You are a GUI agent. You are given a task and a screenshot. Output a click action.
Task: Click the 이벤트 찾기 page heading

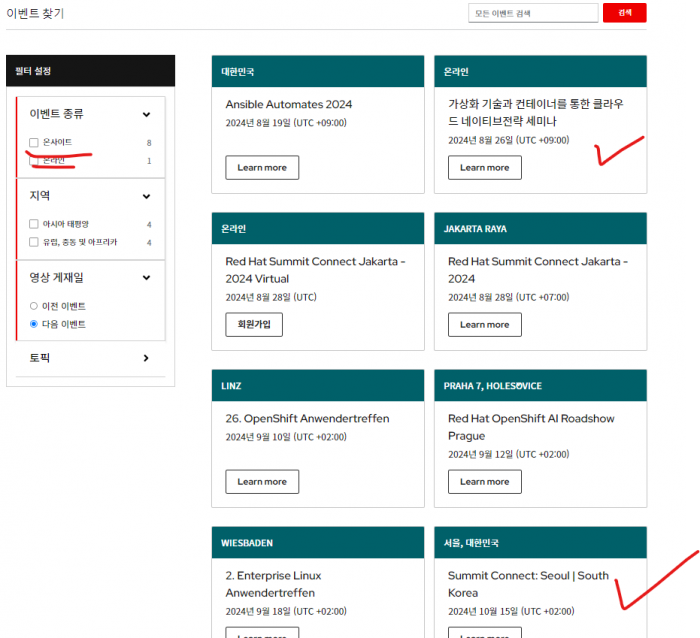(35, 13)
